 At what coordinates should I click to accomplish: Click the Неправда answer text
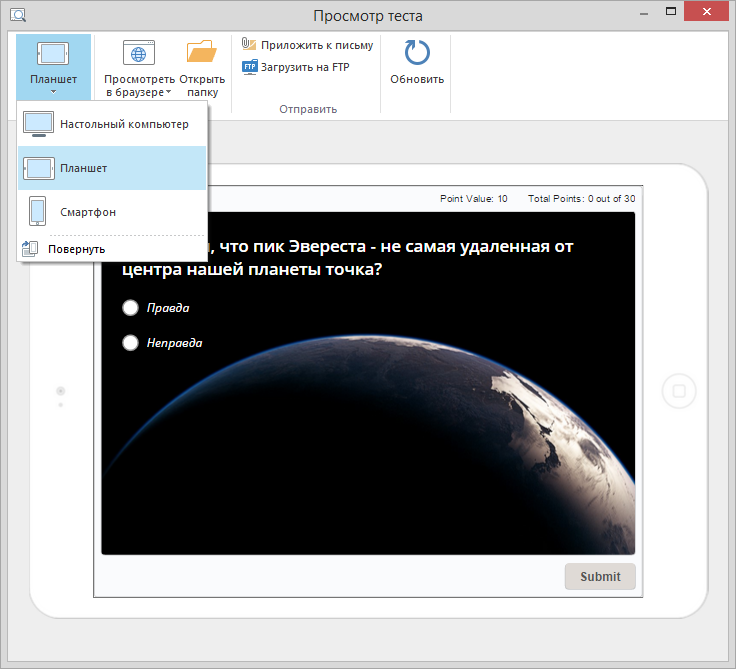(175, 343)
